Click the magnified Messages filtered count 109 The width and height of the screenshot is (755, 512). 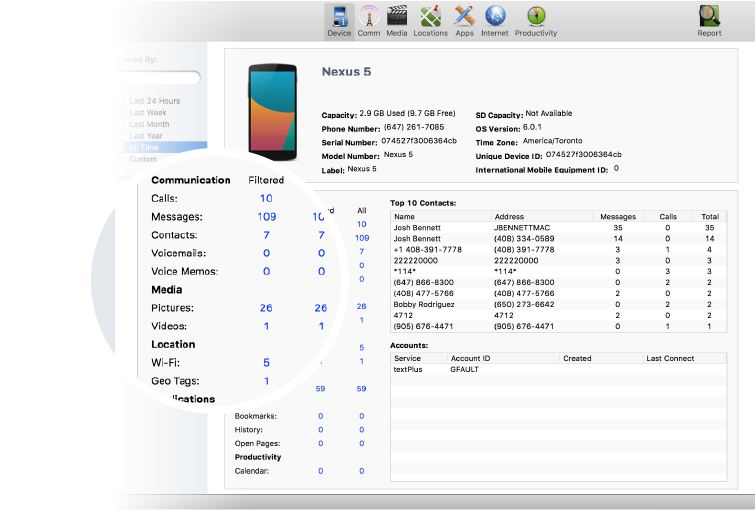click(267, 217)
